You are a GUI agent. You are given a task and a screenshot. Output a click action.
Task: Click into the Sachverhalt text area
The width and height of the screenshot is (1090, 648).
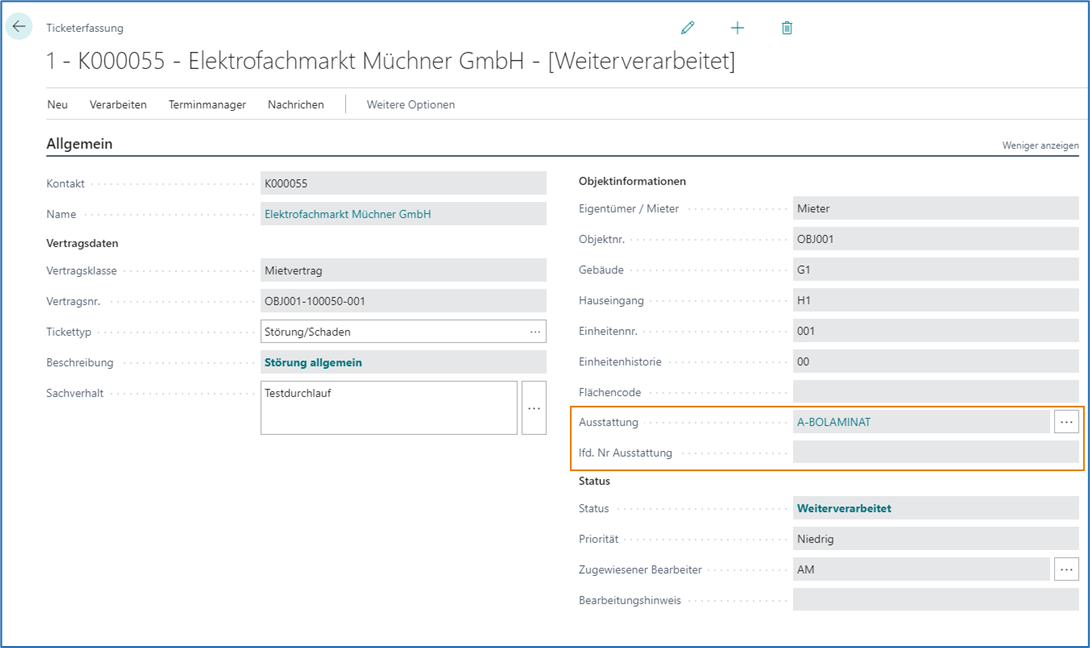point(389,407)
